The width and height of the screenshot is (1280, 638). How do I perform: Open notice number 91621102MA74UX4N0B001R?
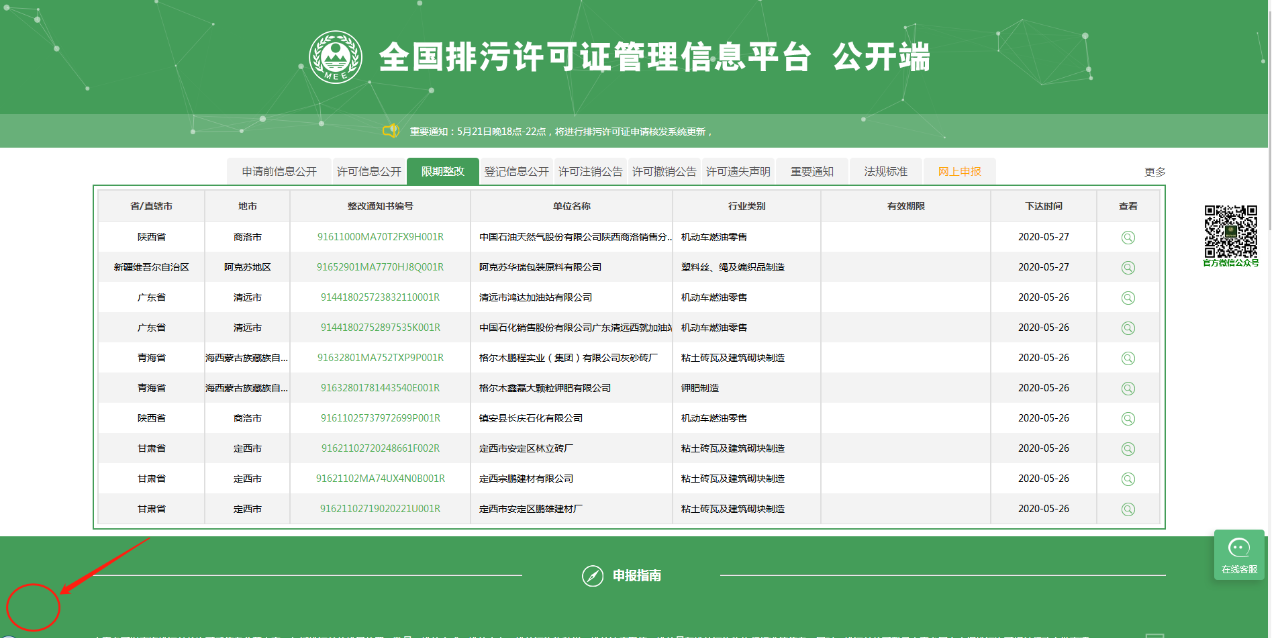[380, 479]
